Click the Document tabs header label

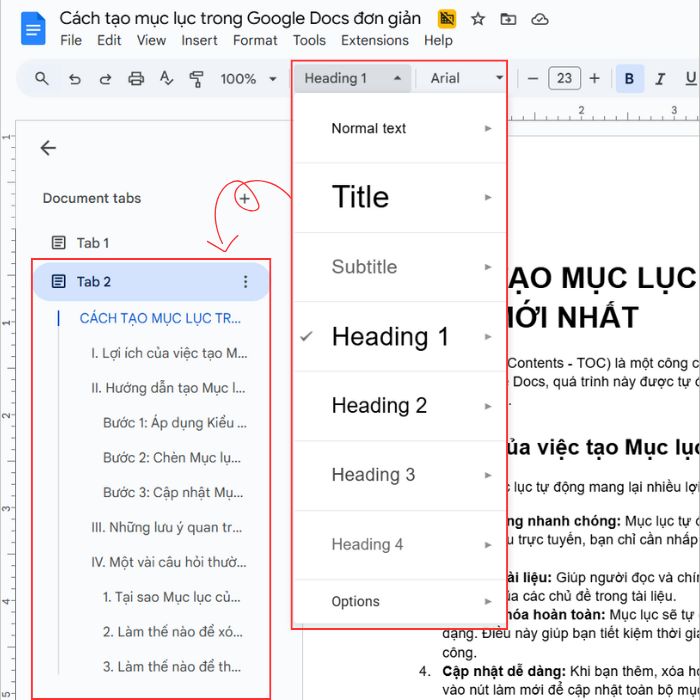92,198
